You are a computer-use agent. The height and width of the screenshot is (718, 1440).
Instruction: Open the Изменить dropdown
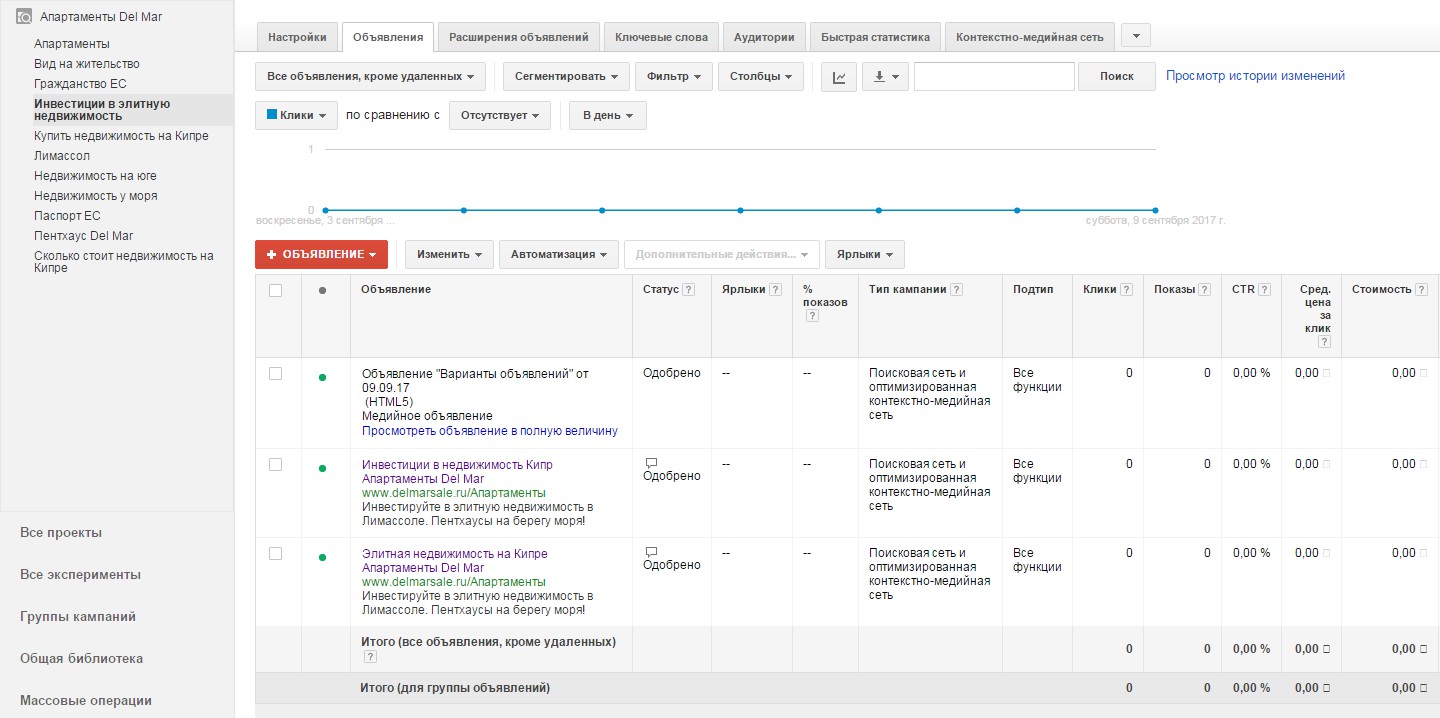[x=449, y=254]
